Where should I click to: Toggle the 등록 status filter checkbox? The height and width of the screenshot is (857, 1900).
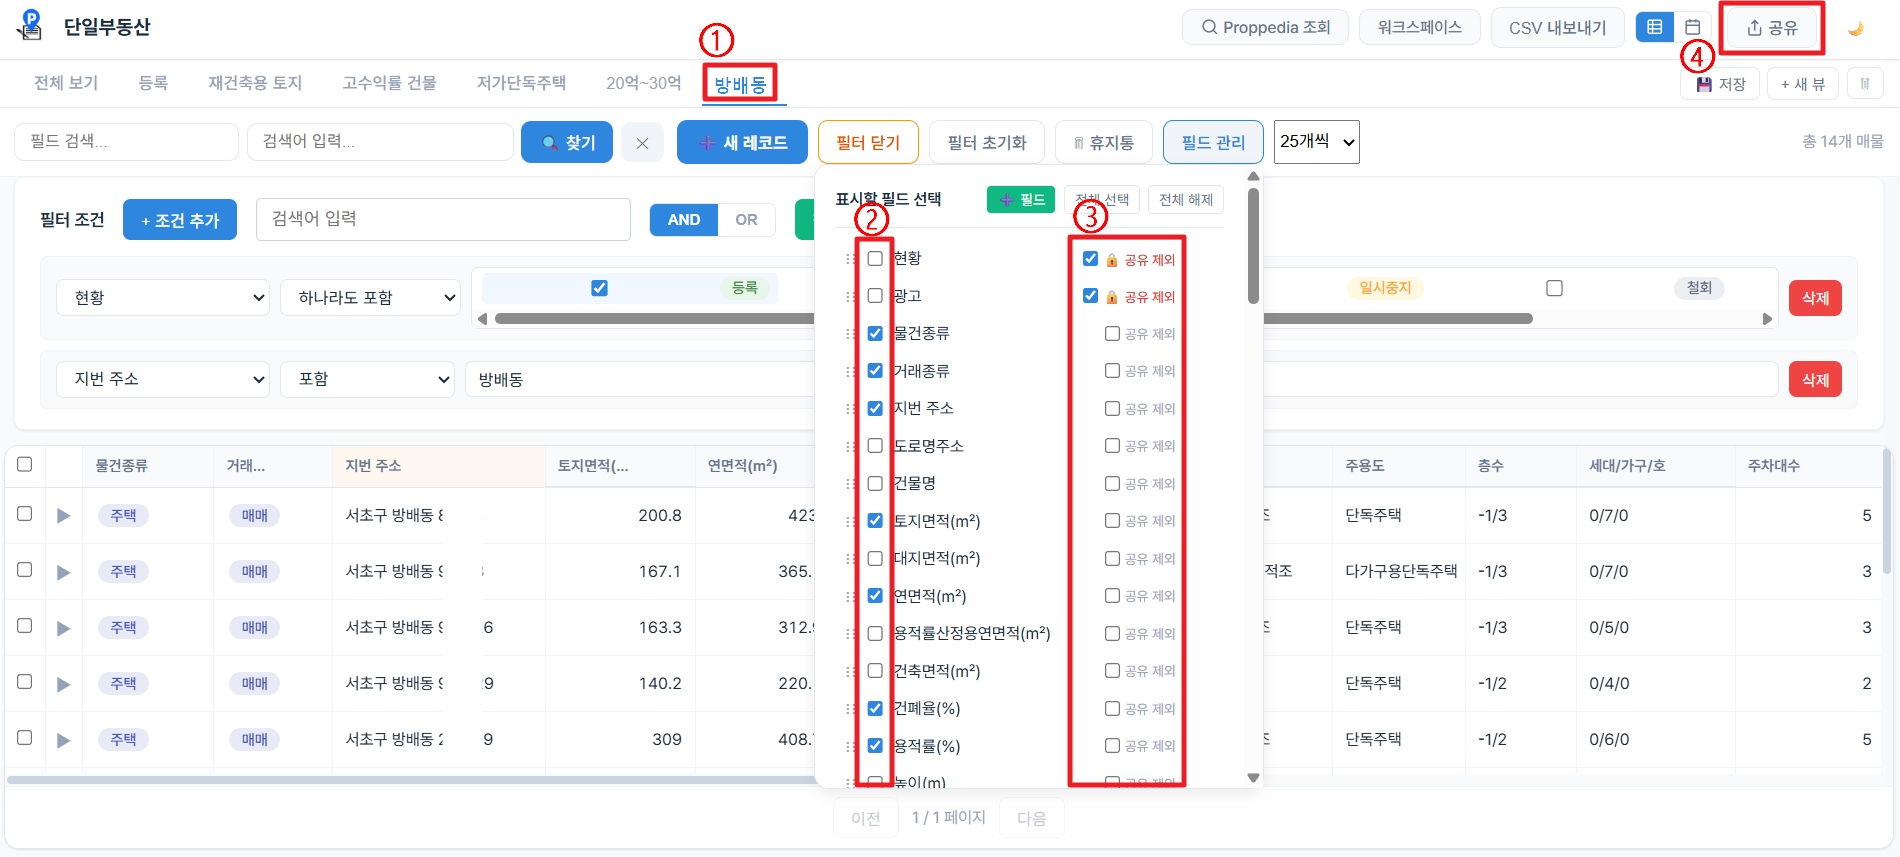[599, 288]
